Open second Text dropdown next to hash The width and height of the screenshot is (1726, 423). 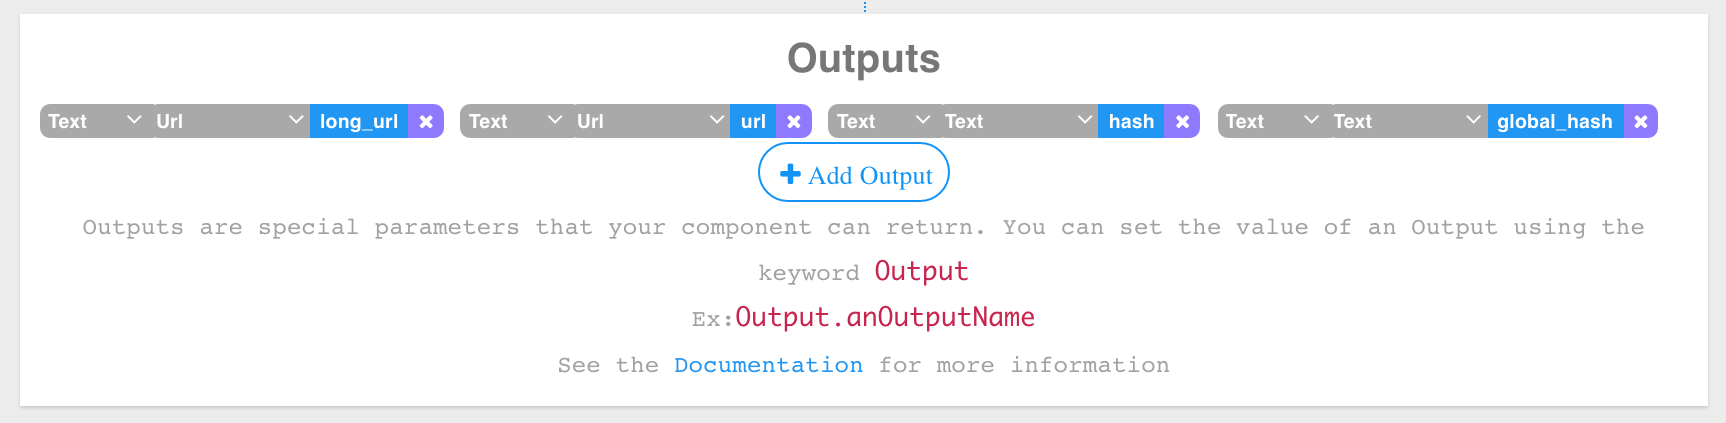1021,121
